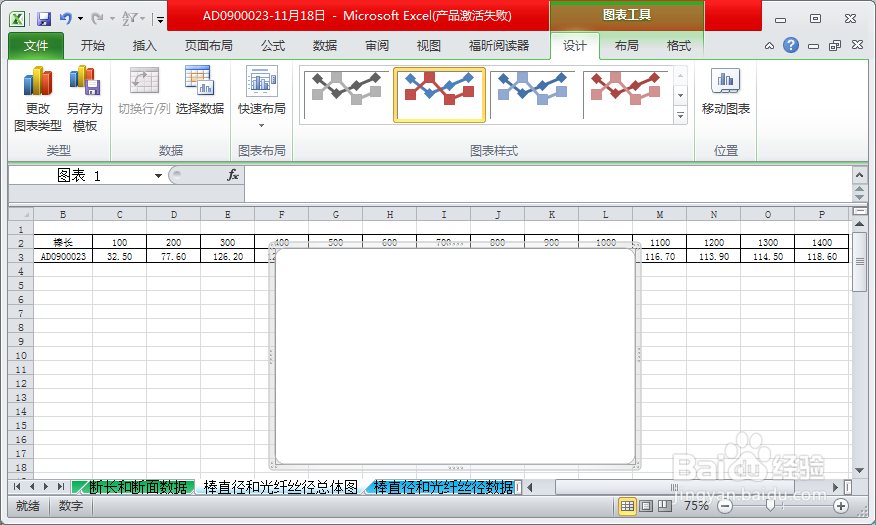Click cell with value 116.70
The height and width of the screenshot is (525, 876).
tap(660, 257)
